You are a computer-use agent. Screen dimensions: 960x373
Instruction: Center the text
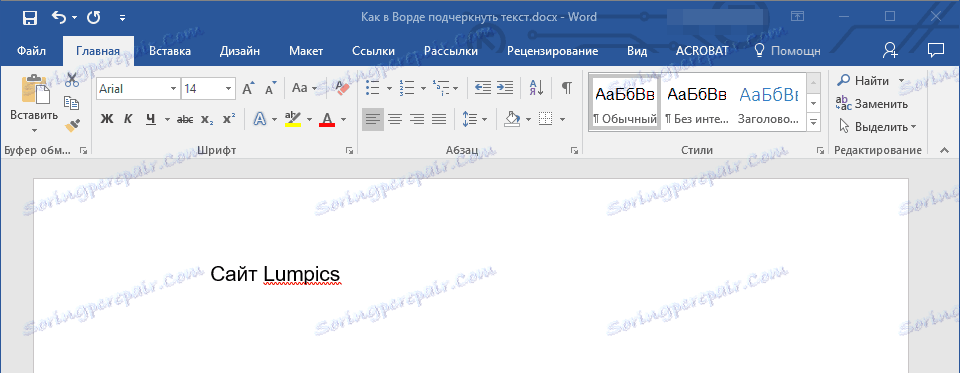coord(395,119)
